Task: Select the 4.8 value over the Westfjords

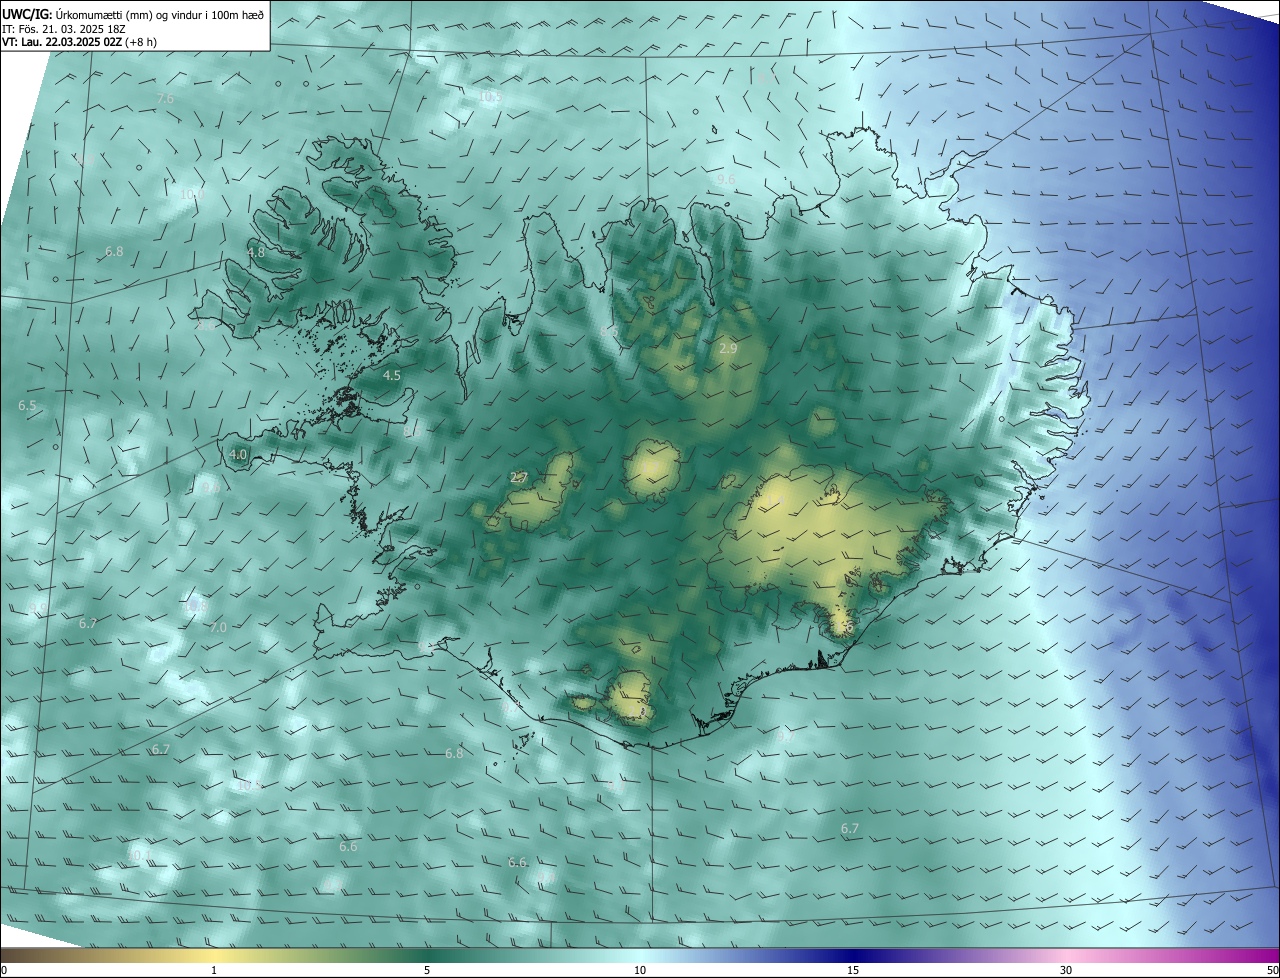Action: pyautogui.click(x=256, y=253)
